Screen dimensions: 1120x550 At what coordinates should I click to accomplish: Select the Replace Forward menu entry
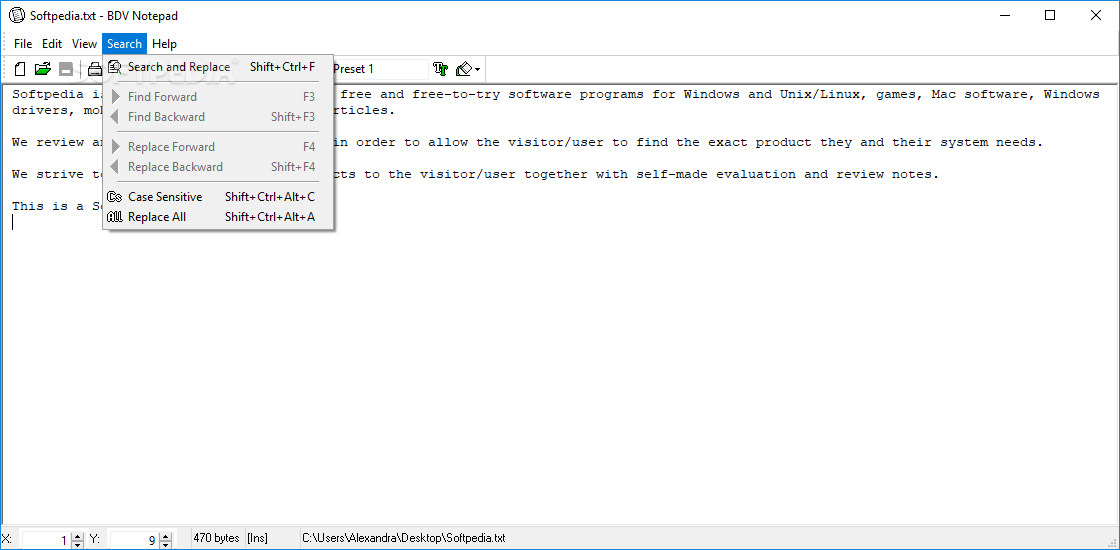[x=218, y=146]
